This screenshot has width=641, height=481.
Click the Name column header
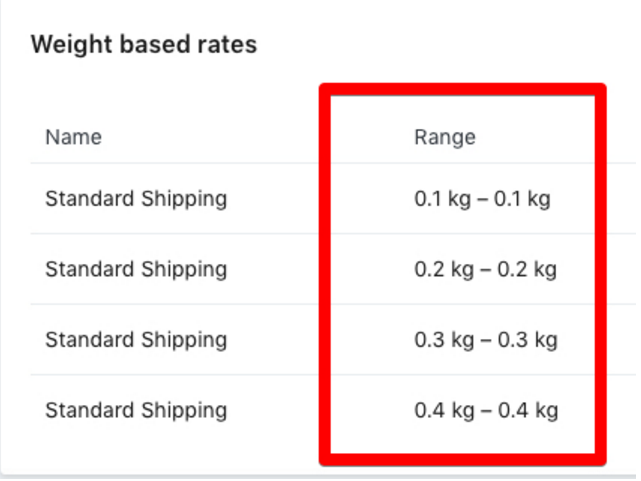(x=73, y=137)
